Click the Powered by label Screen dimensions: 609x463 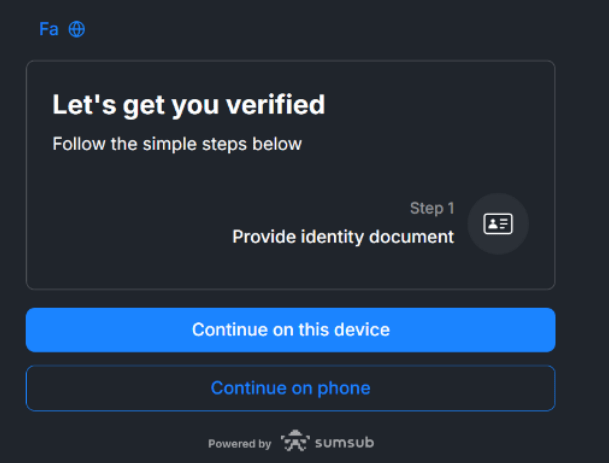239,443
